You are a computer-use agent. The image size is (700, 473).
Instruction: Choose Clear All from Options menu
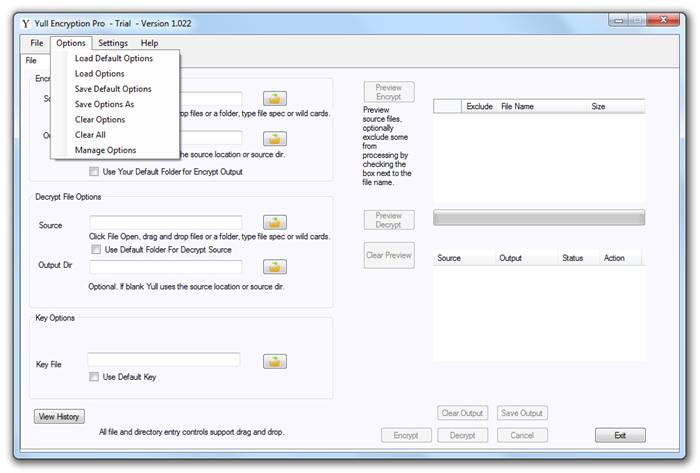coord(92,135)
